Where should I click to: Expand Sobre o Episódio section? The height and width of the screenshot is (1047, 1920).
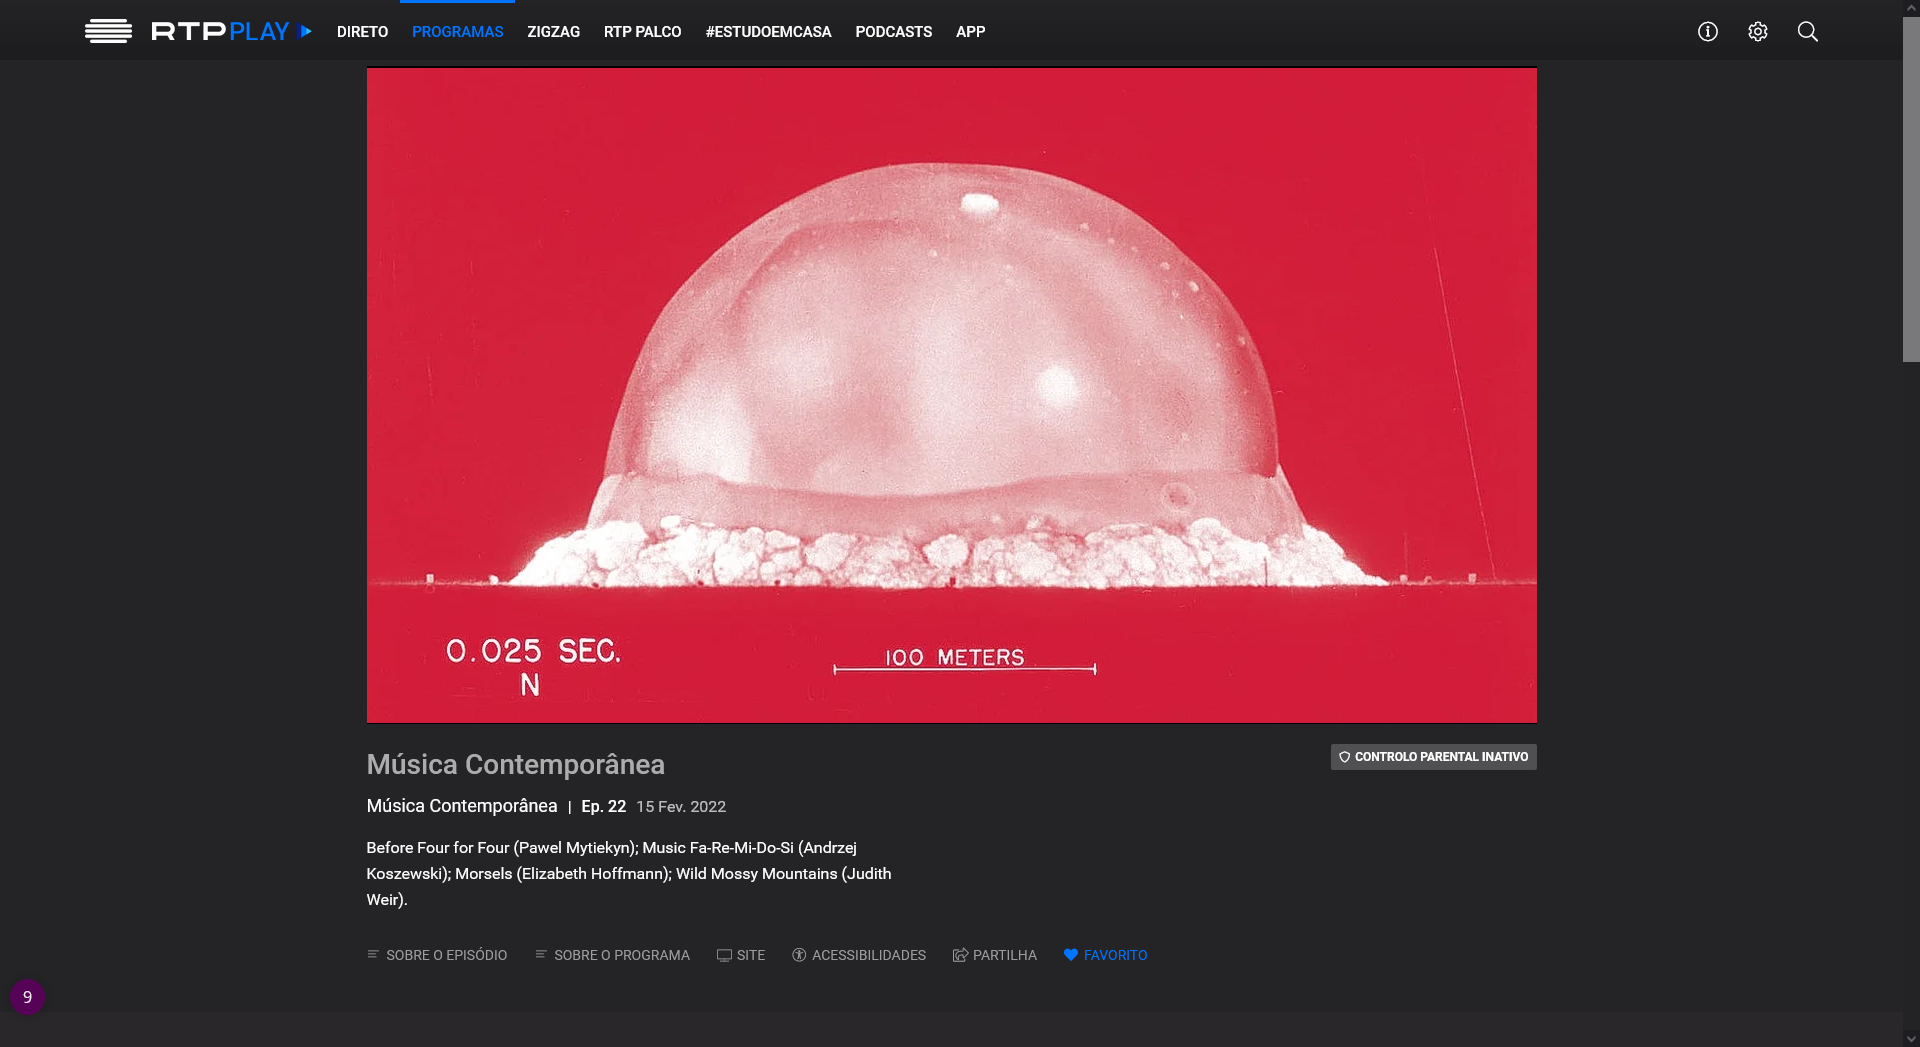[x=437, y=955]
